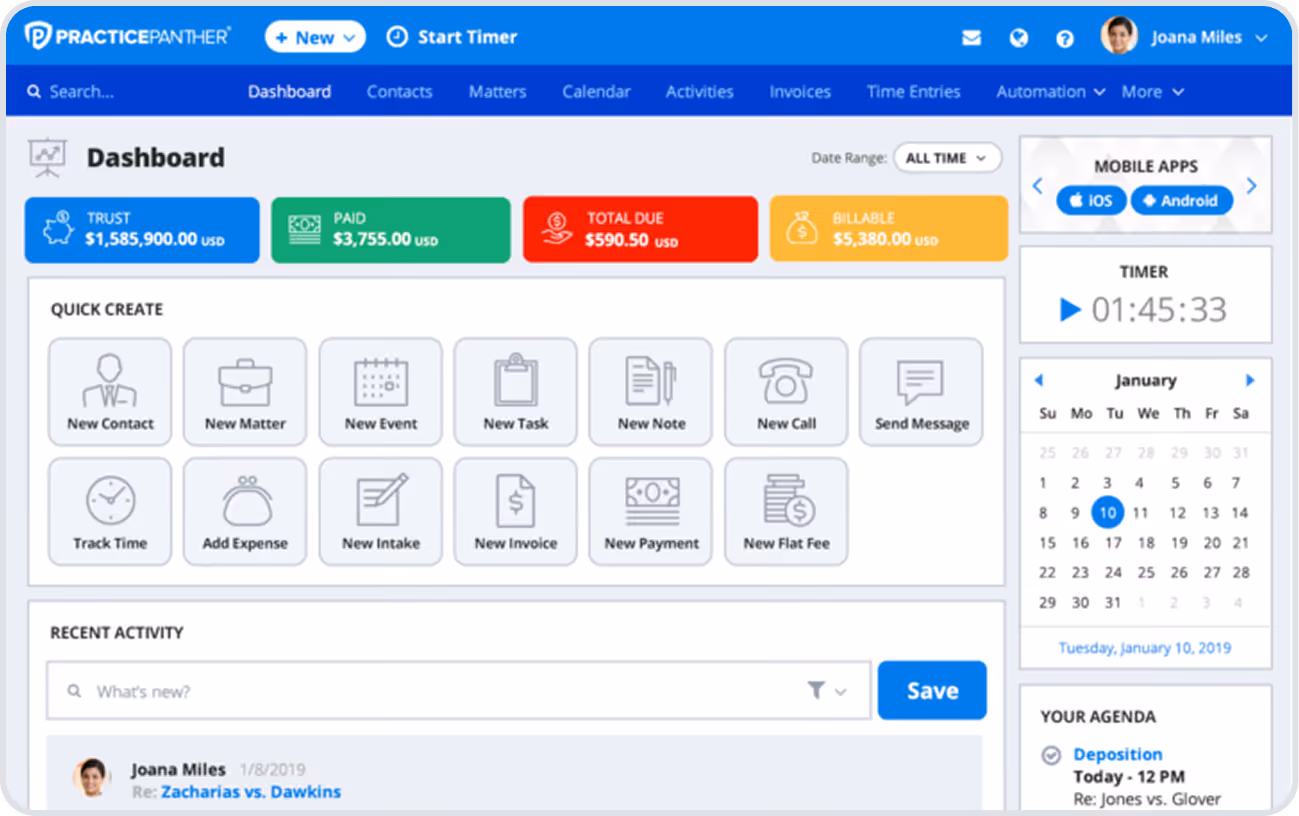Go to previous mobile apps slide
The width and height of the screenshot is (1299, 816).
tap(1037, 185)
